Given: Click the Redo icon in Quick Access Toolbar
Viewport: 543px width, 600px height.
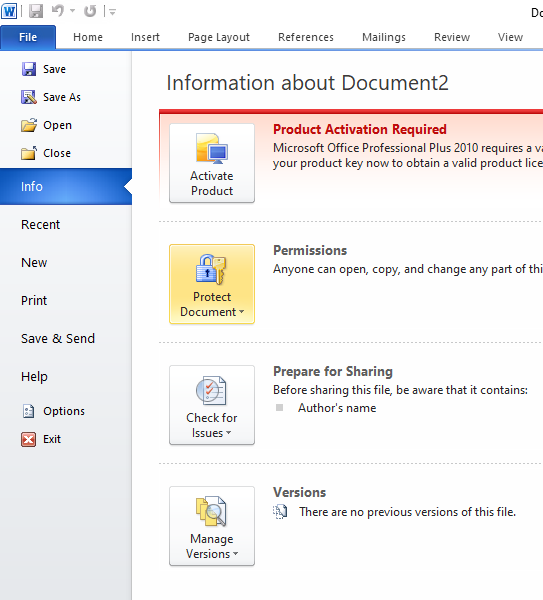Looking at the screenshot, I should pyautogui.click(x=90, y=11).
